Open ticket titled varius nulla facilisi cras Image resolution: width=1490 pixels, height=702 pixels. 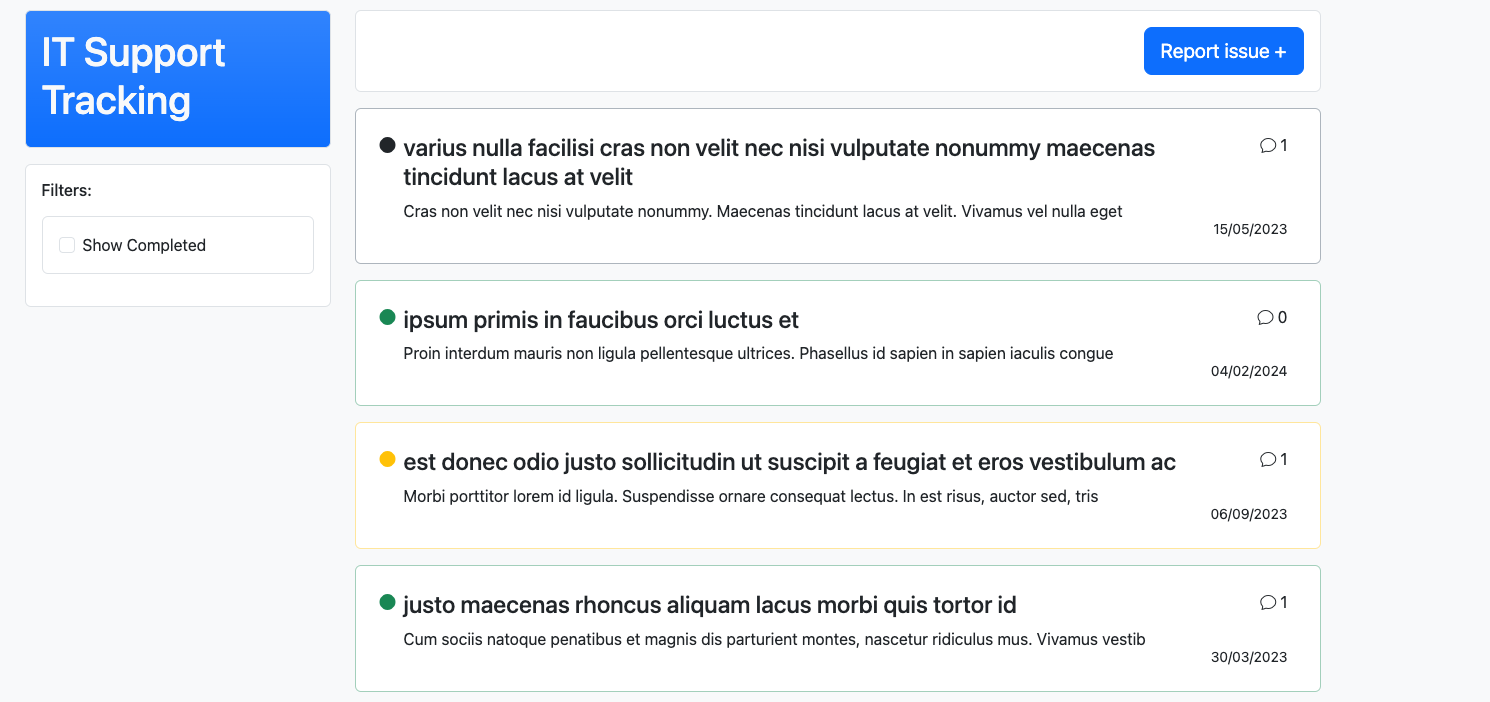point(779,162)
